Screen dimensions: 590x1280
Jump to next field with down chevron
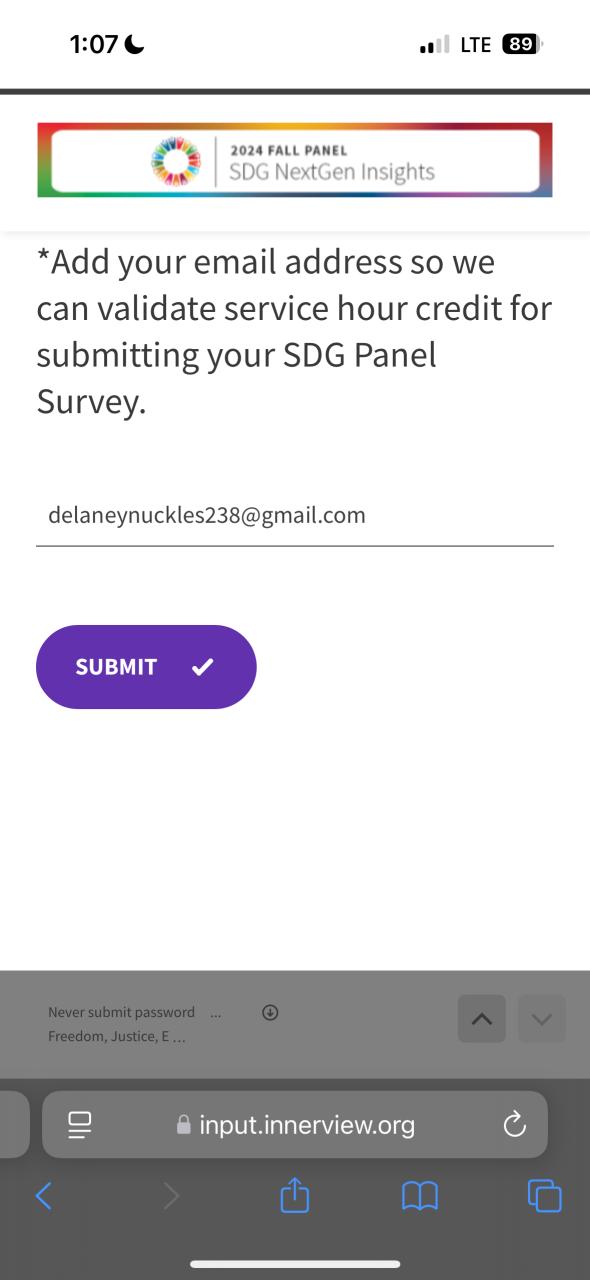pos(542,1019)
